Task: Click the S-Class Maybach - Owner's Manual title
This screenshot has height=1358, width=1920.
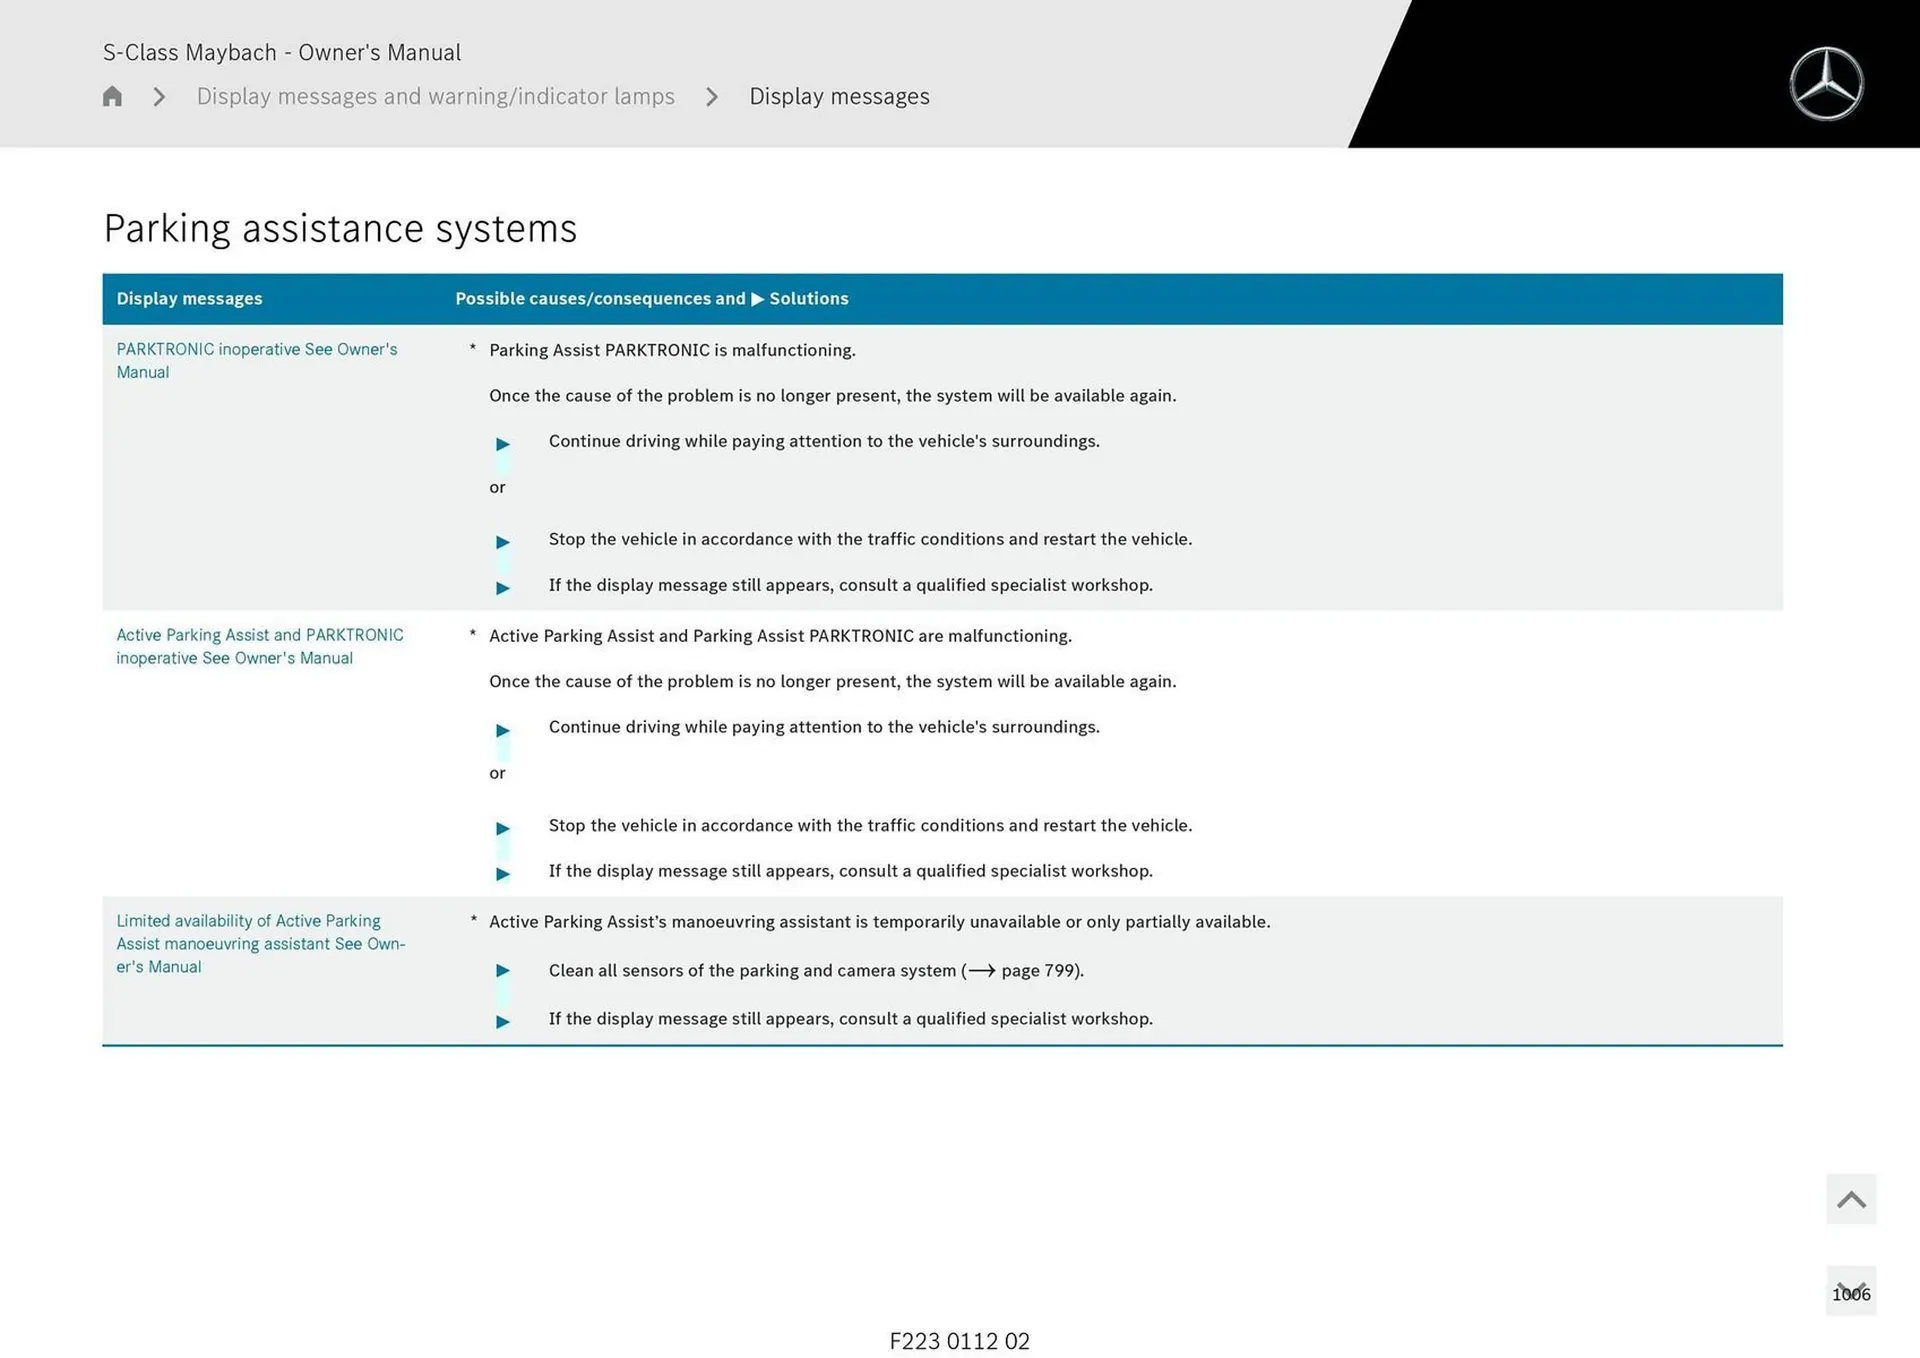Action: (282, 52)
